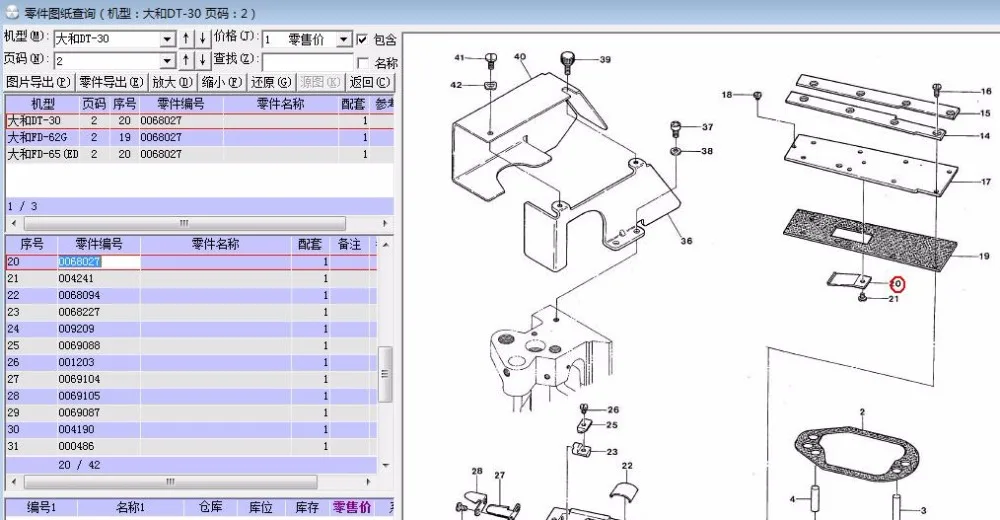The height and width of the screenshot is (520, 1000).
Task: Click callout number 23 on the diagram
Action: [612, 452]
